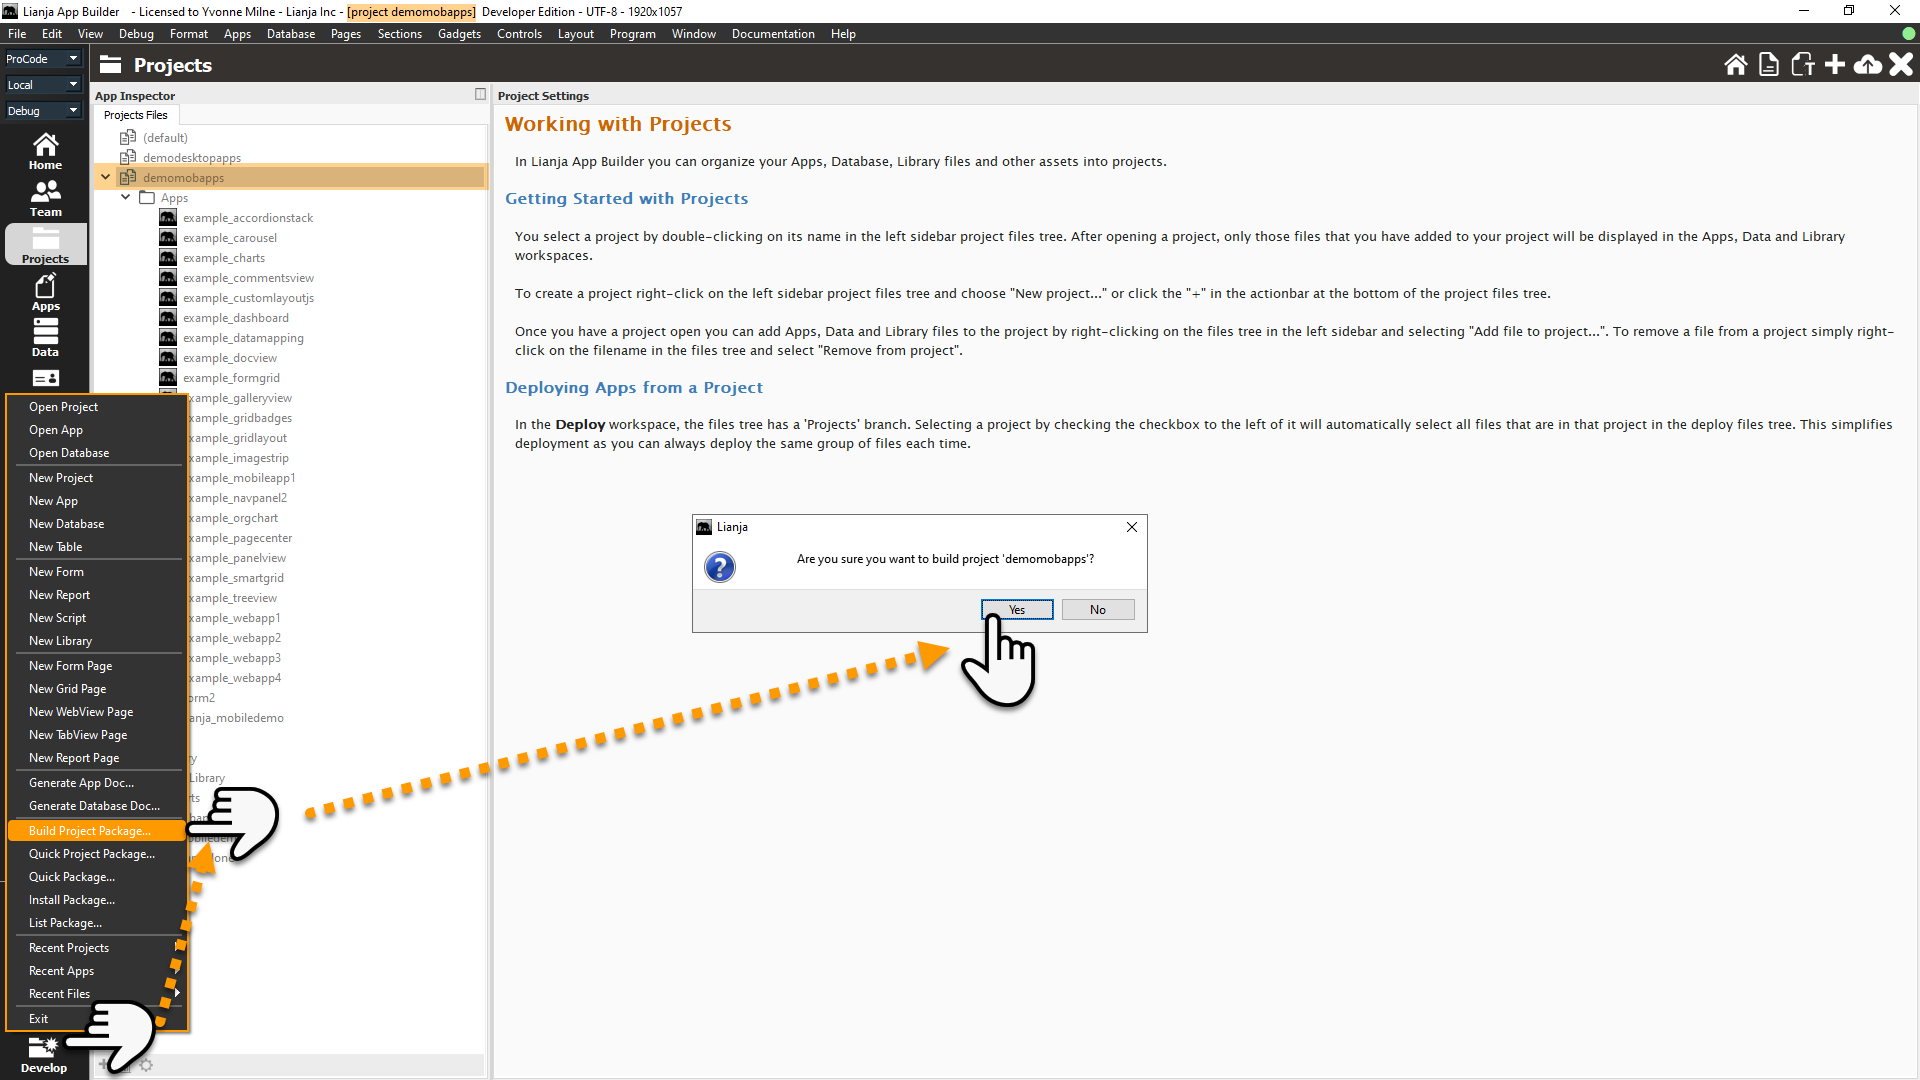Open the Debug dropdown
Screen dimensions: 1920x1080
click(x=43, y=111)
